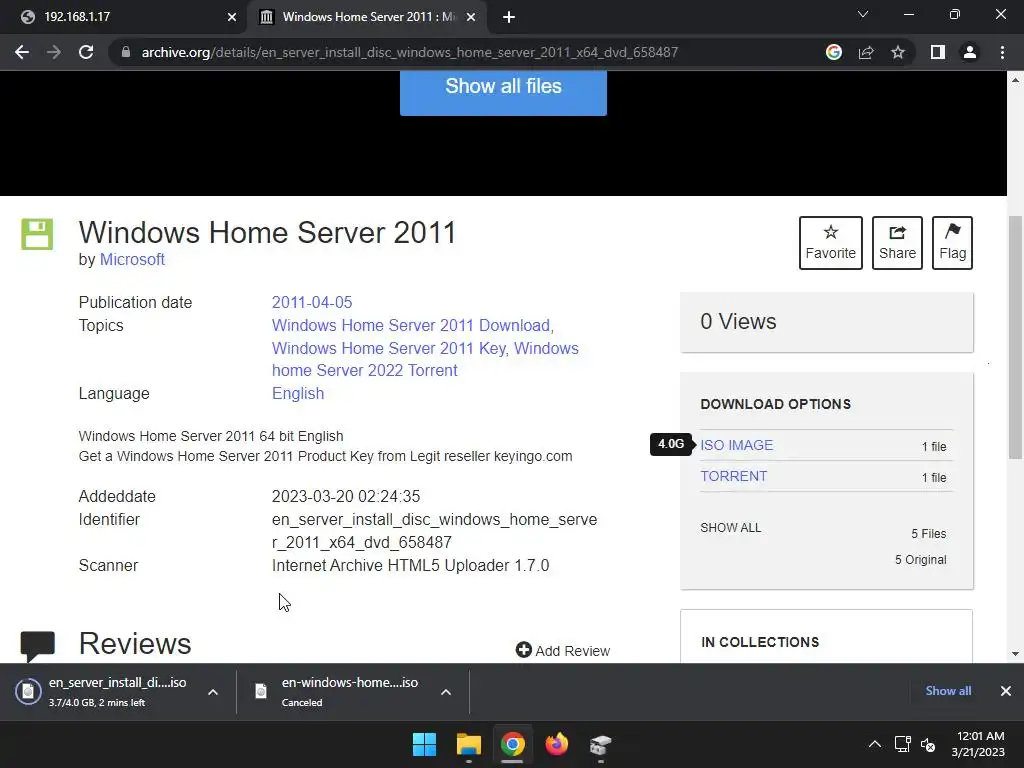
Task: Click the browser forward arrow
Action: (54, 52)
